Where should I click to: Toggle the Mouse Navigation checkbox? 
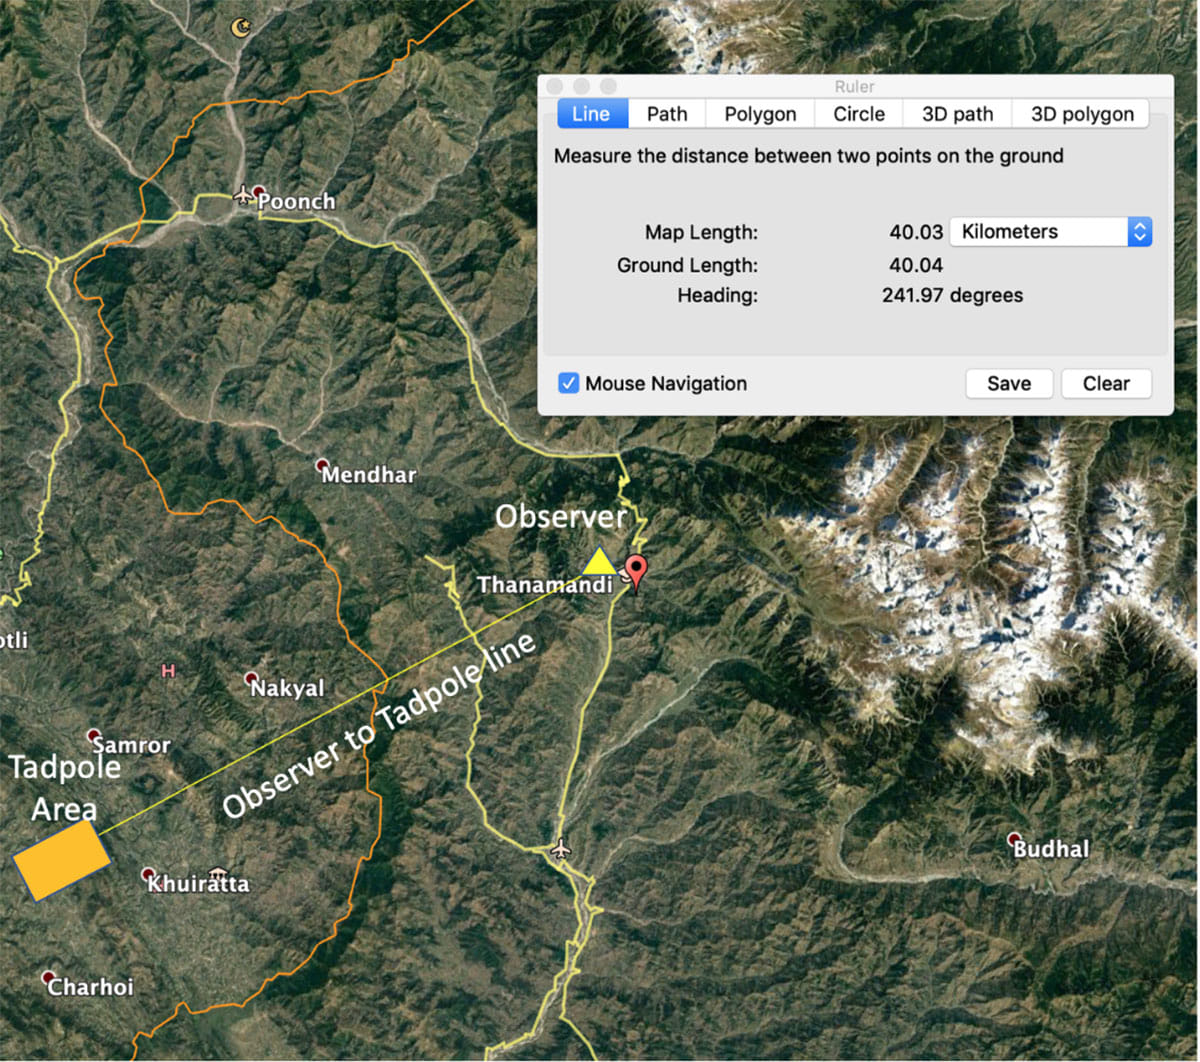click(569, 383)
